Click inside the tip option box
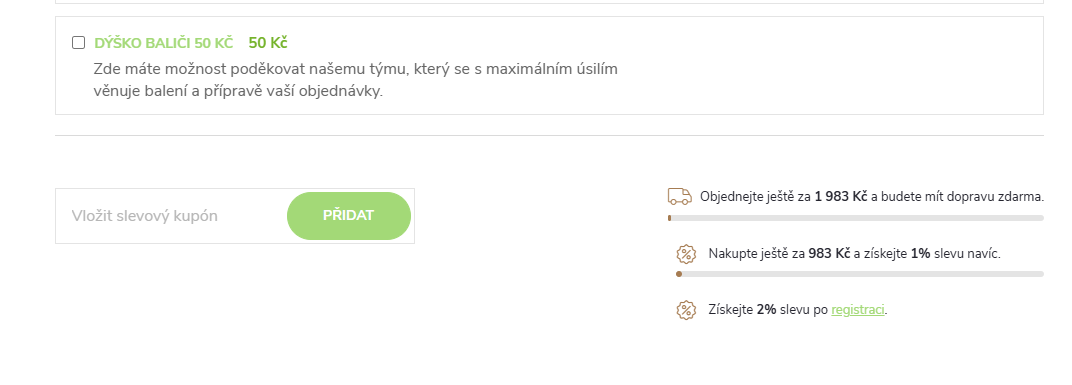 tap(549, 66)
